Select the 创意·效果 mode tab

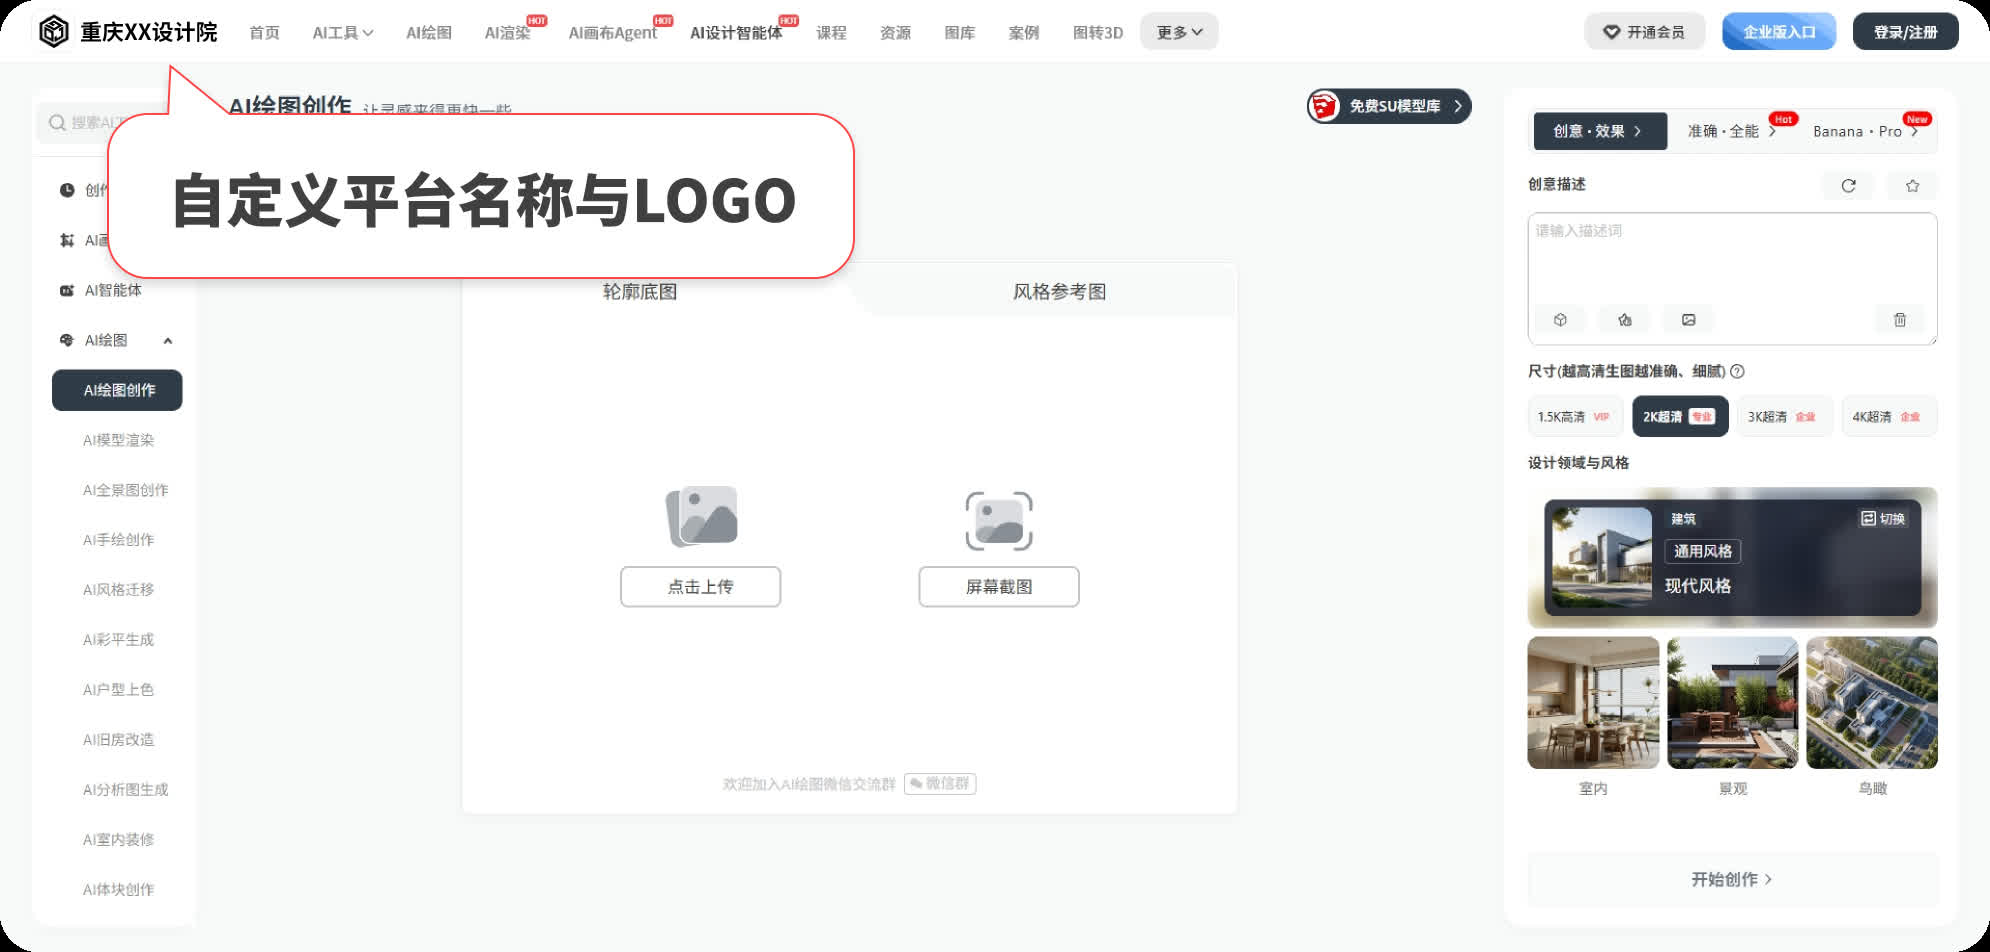pos(1600,131)
